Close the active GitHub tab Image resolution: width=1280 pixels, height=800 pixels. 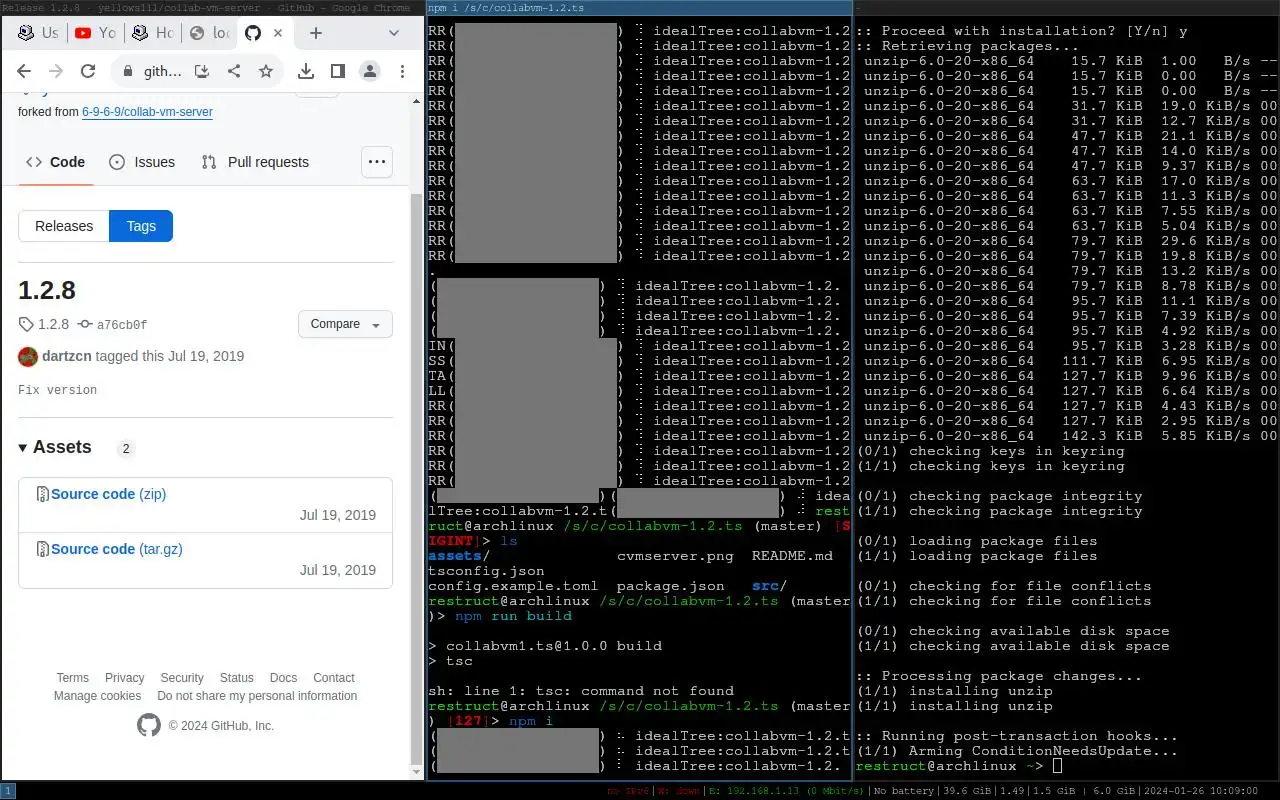[x=278, y=33]
